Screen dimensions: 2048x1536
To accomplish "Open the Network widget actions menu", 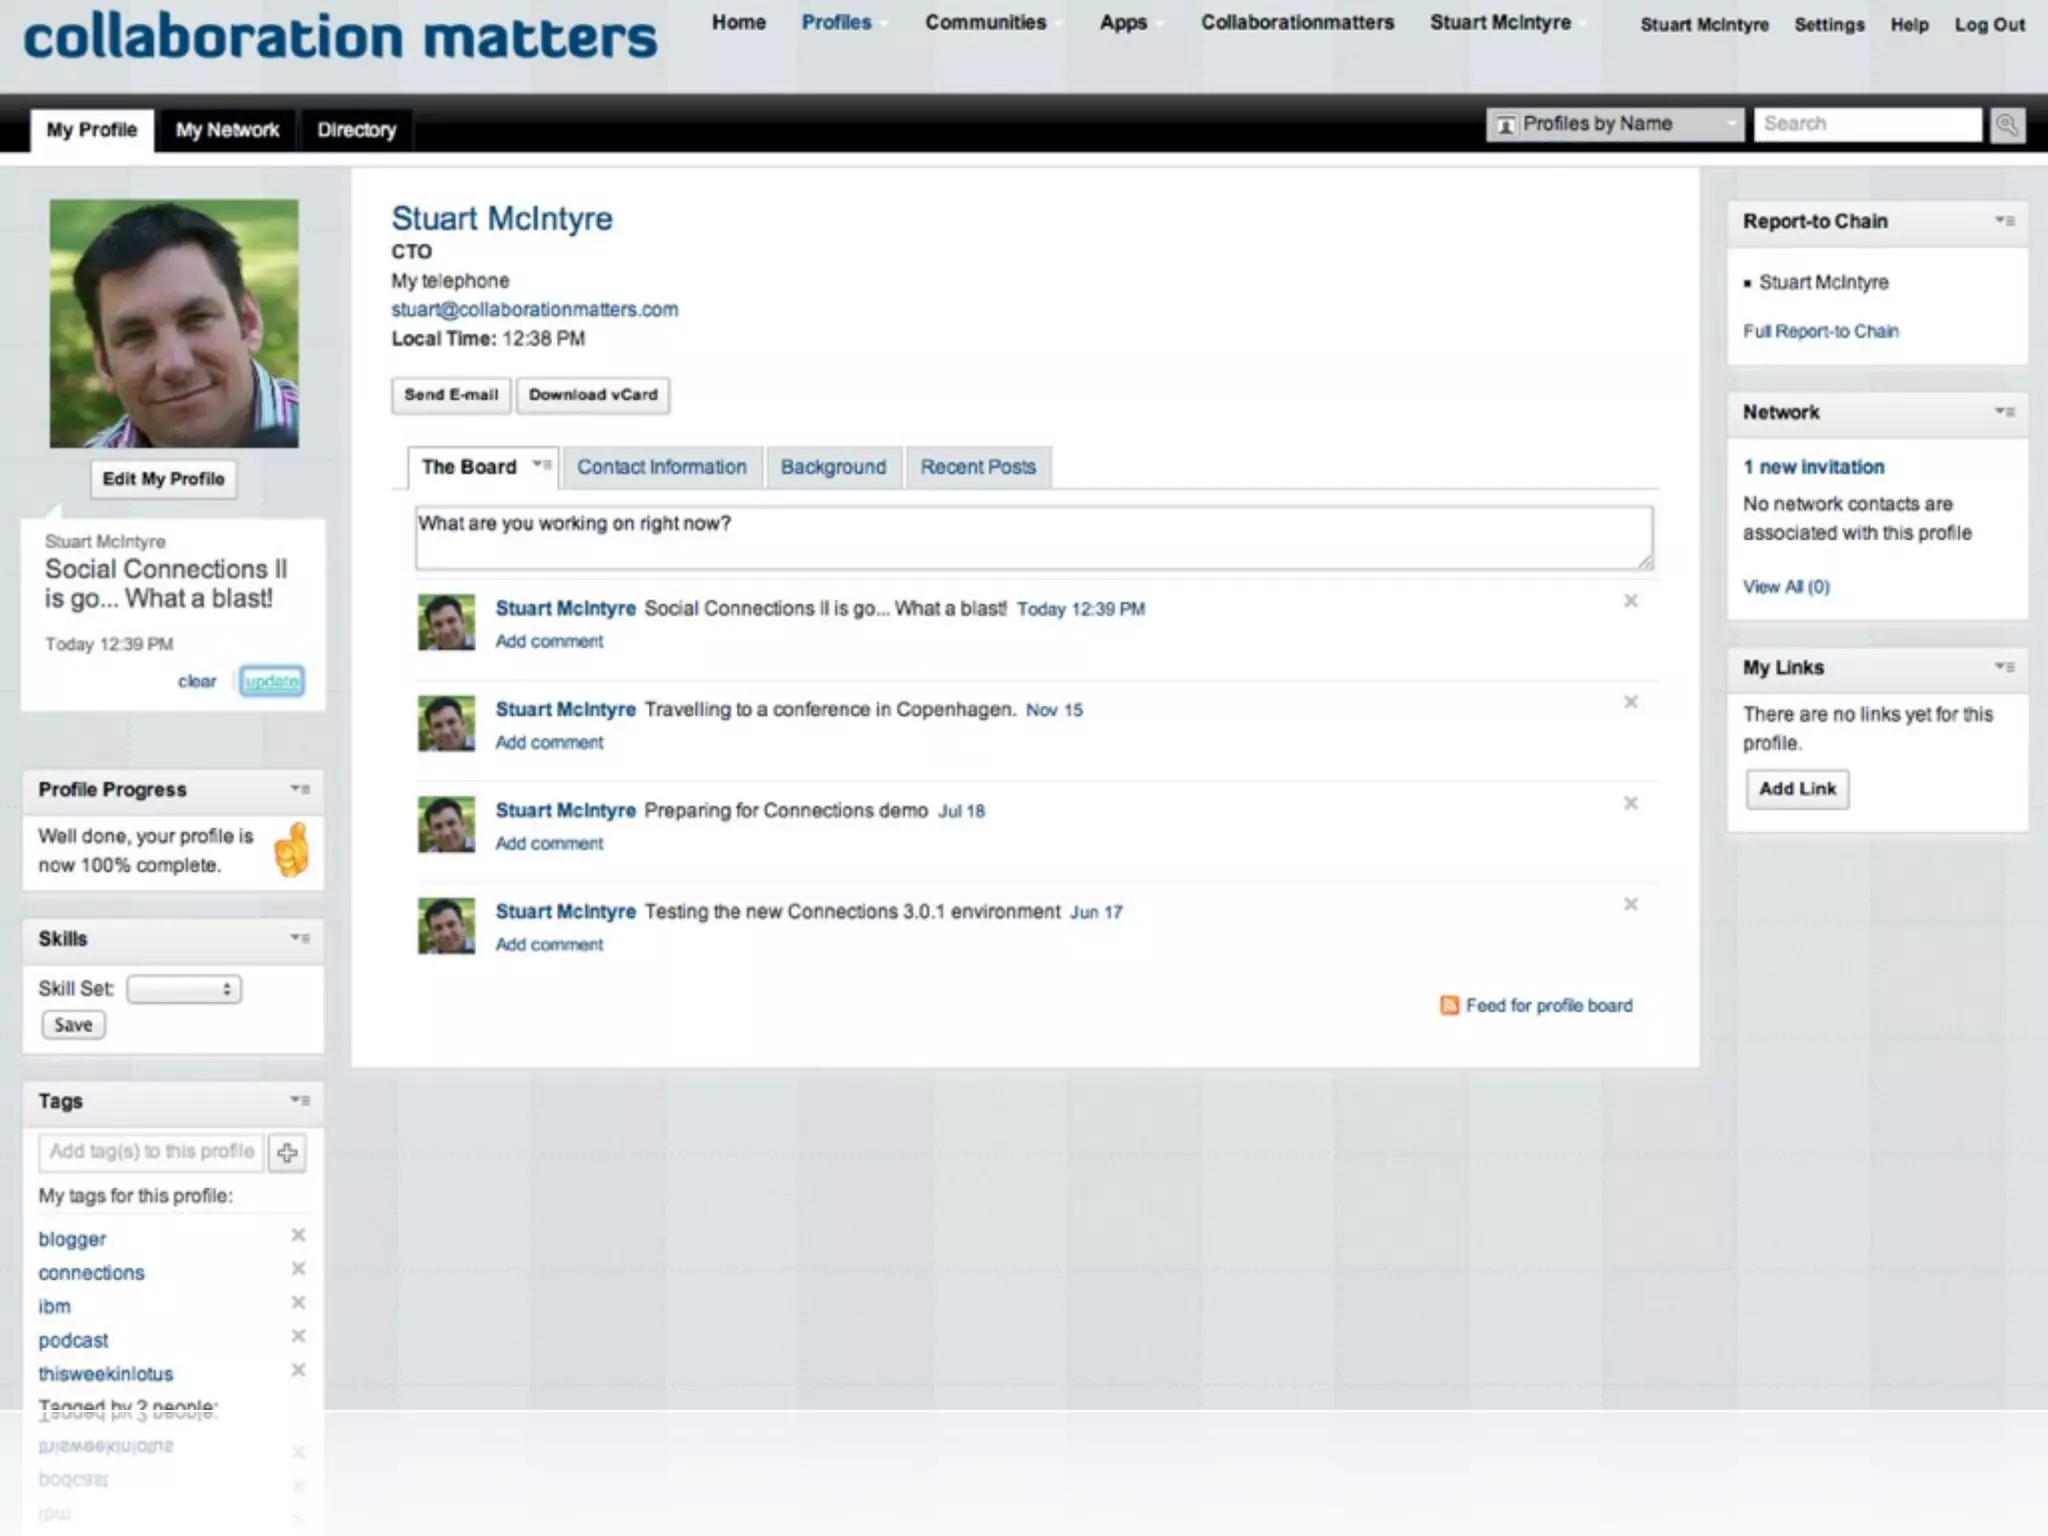I will point(2004,412).
